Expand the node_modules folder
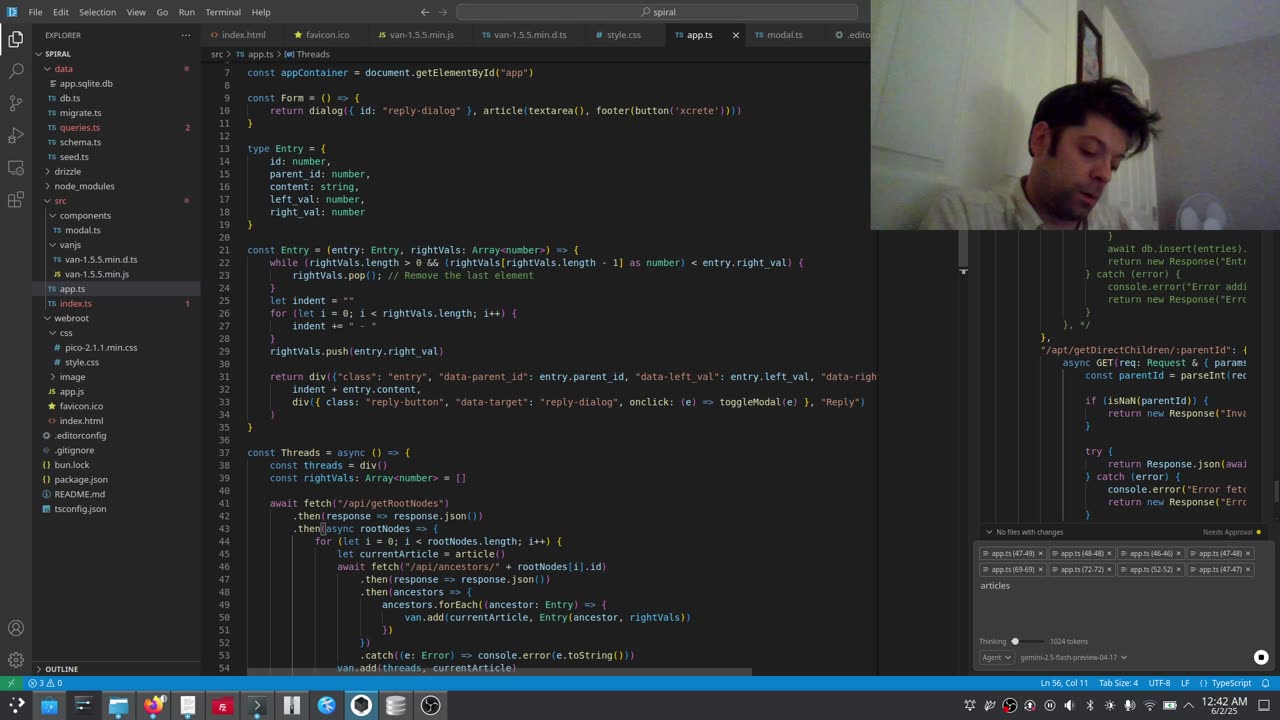1280x720 pixels. click(116, 186)
